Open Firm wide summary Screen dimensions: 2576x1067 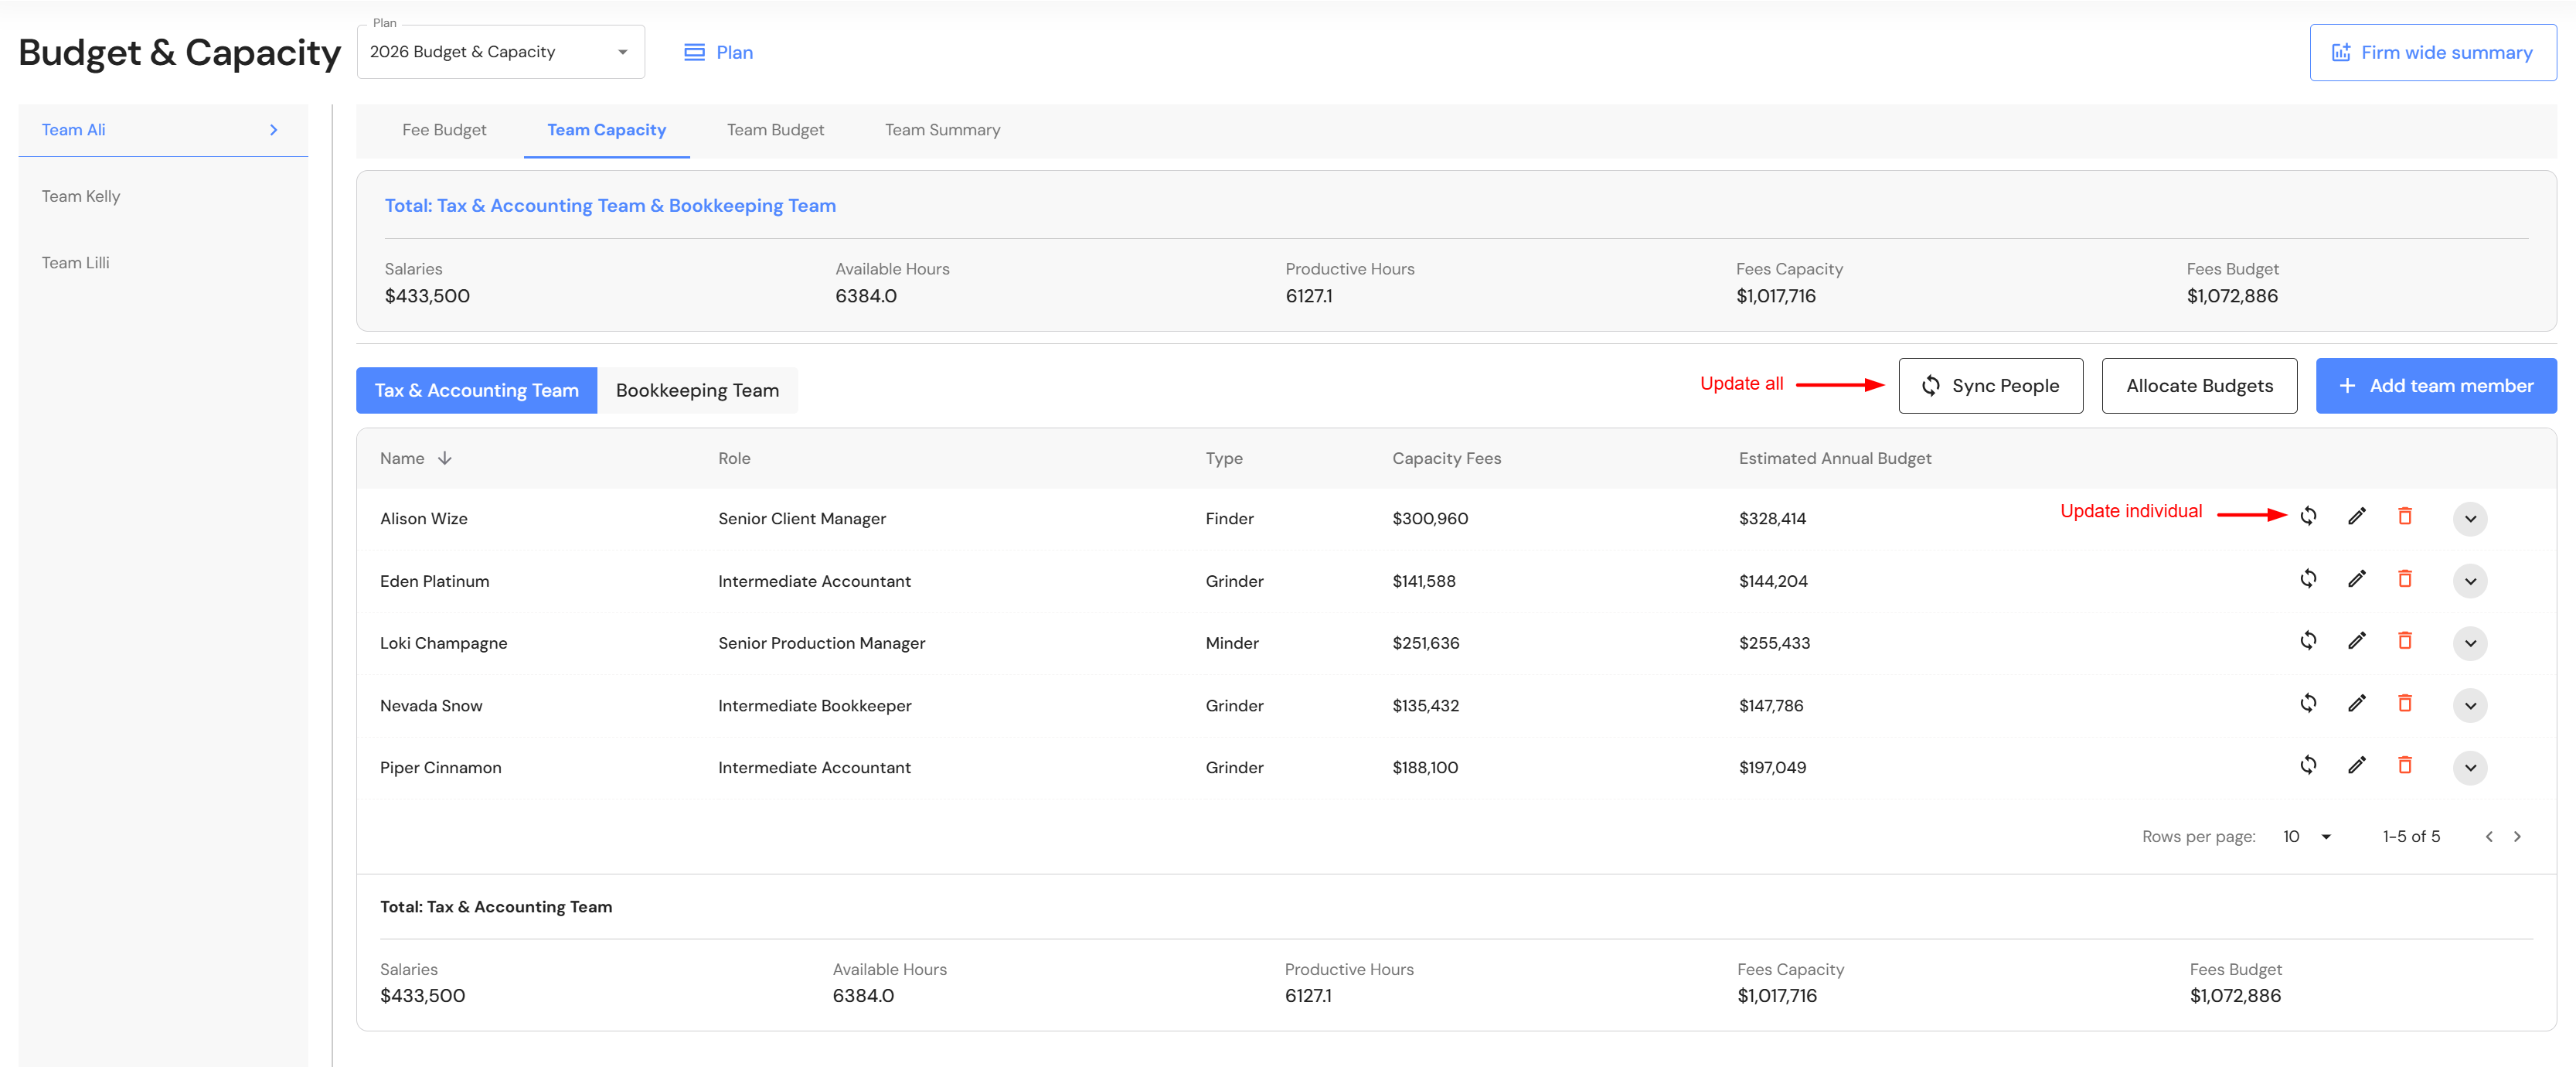click(2432, 52)
